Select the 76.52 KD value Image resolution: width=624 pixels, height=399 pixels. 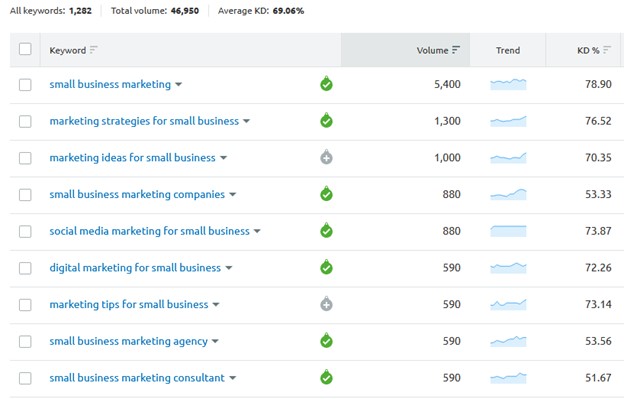tap(598, 121)
